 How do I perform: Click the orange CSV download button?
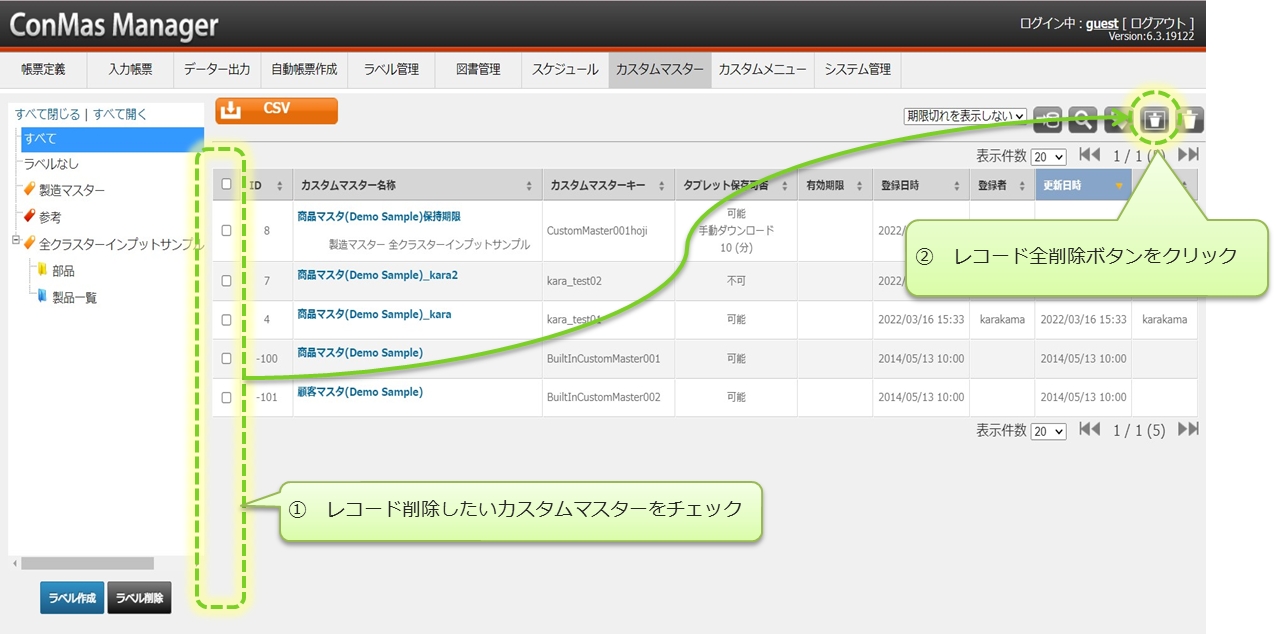276,110
